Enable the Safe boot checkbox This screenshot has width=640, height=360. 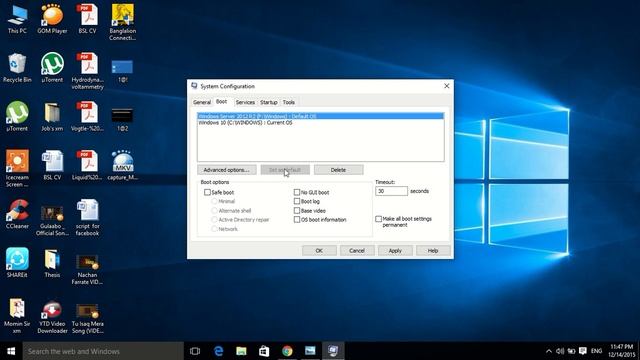click(x=207, y=192)
